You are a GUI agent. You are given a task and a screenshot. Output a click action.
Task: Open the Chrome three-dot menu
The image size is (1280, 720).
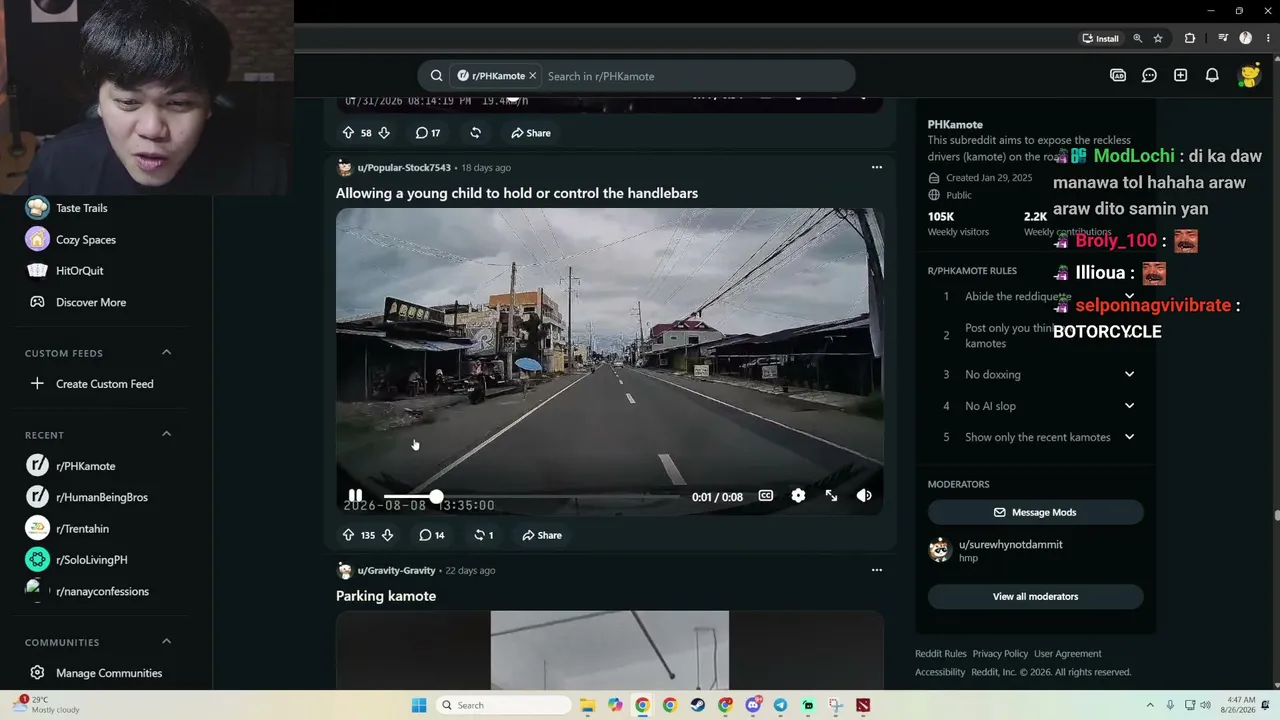pos(1267,38)
